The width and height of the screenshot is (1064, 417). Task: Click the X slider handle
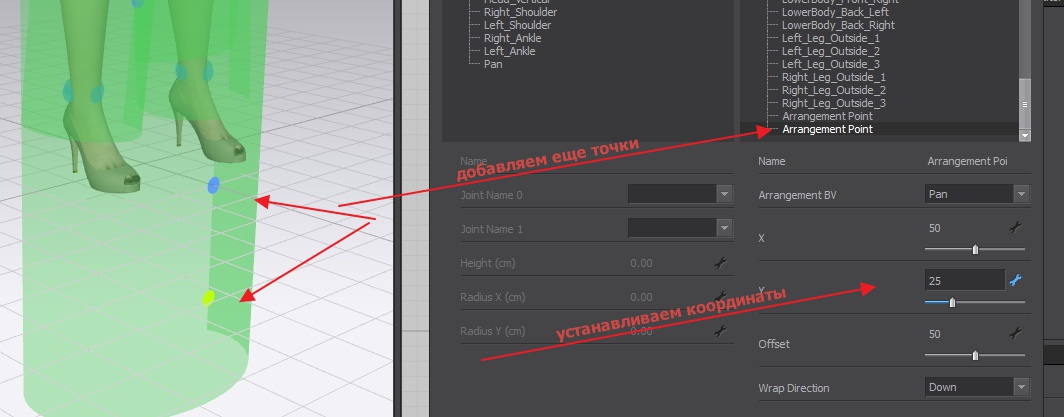(x=975, y=250)
